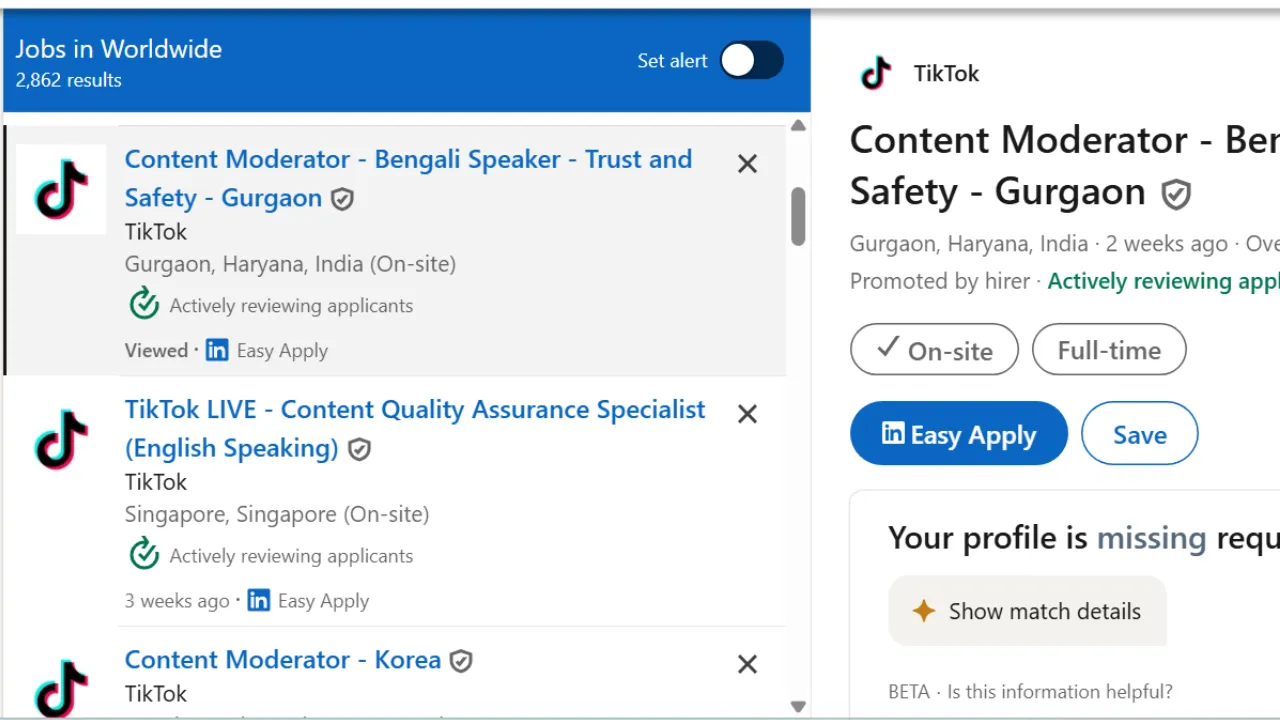Click LinkedIn Easy Apply icon on Gurgaon job
This screenshot has width=1280, height=720.
217,350
